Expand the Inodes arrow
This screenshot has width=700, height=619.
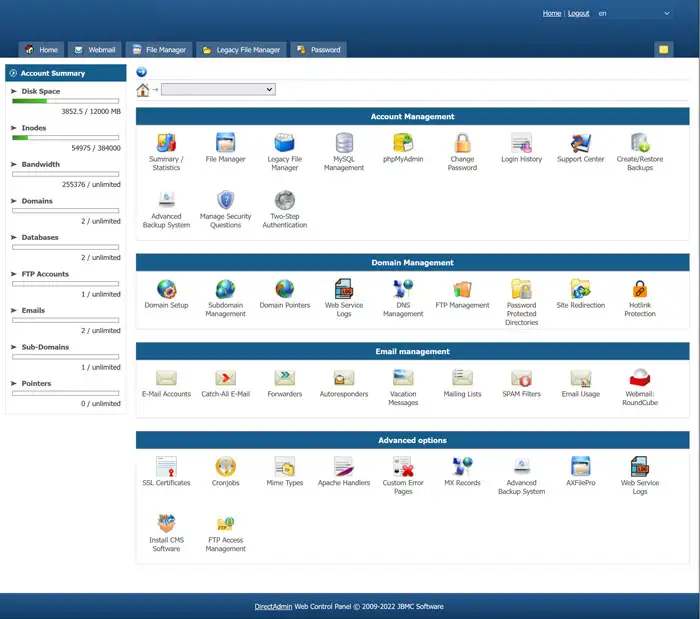coord(14,128)
